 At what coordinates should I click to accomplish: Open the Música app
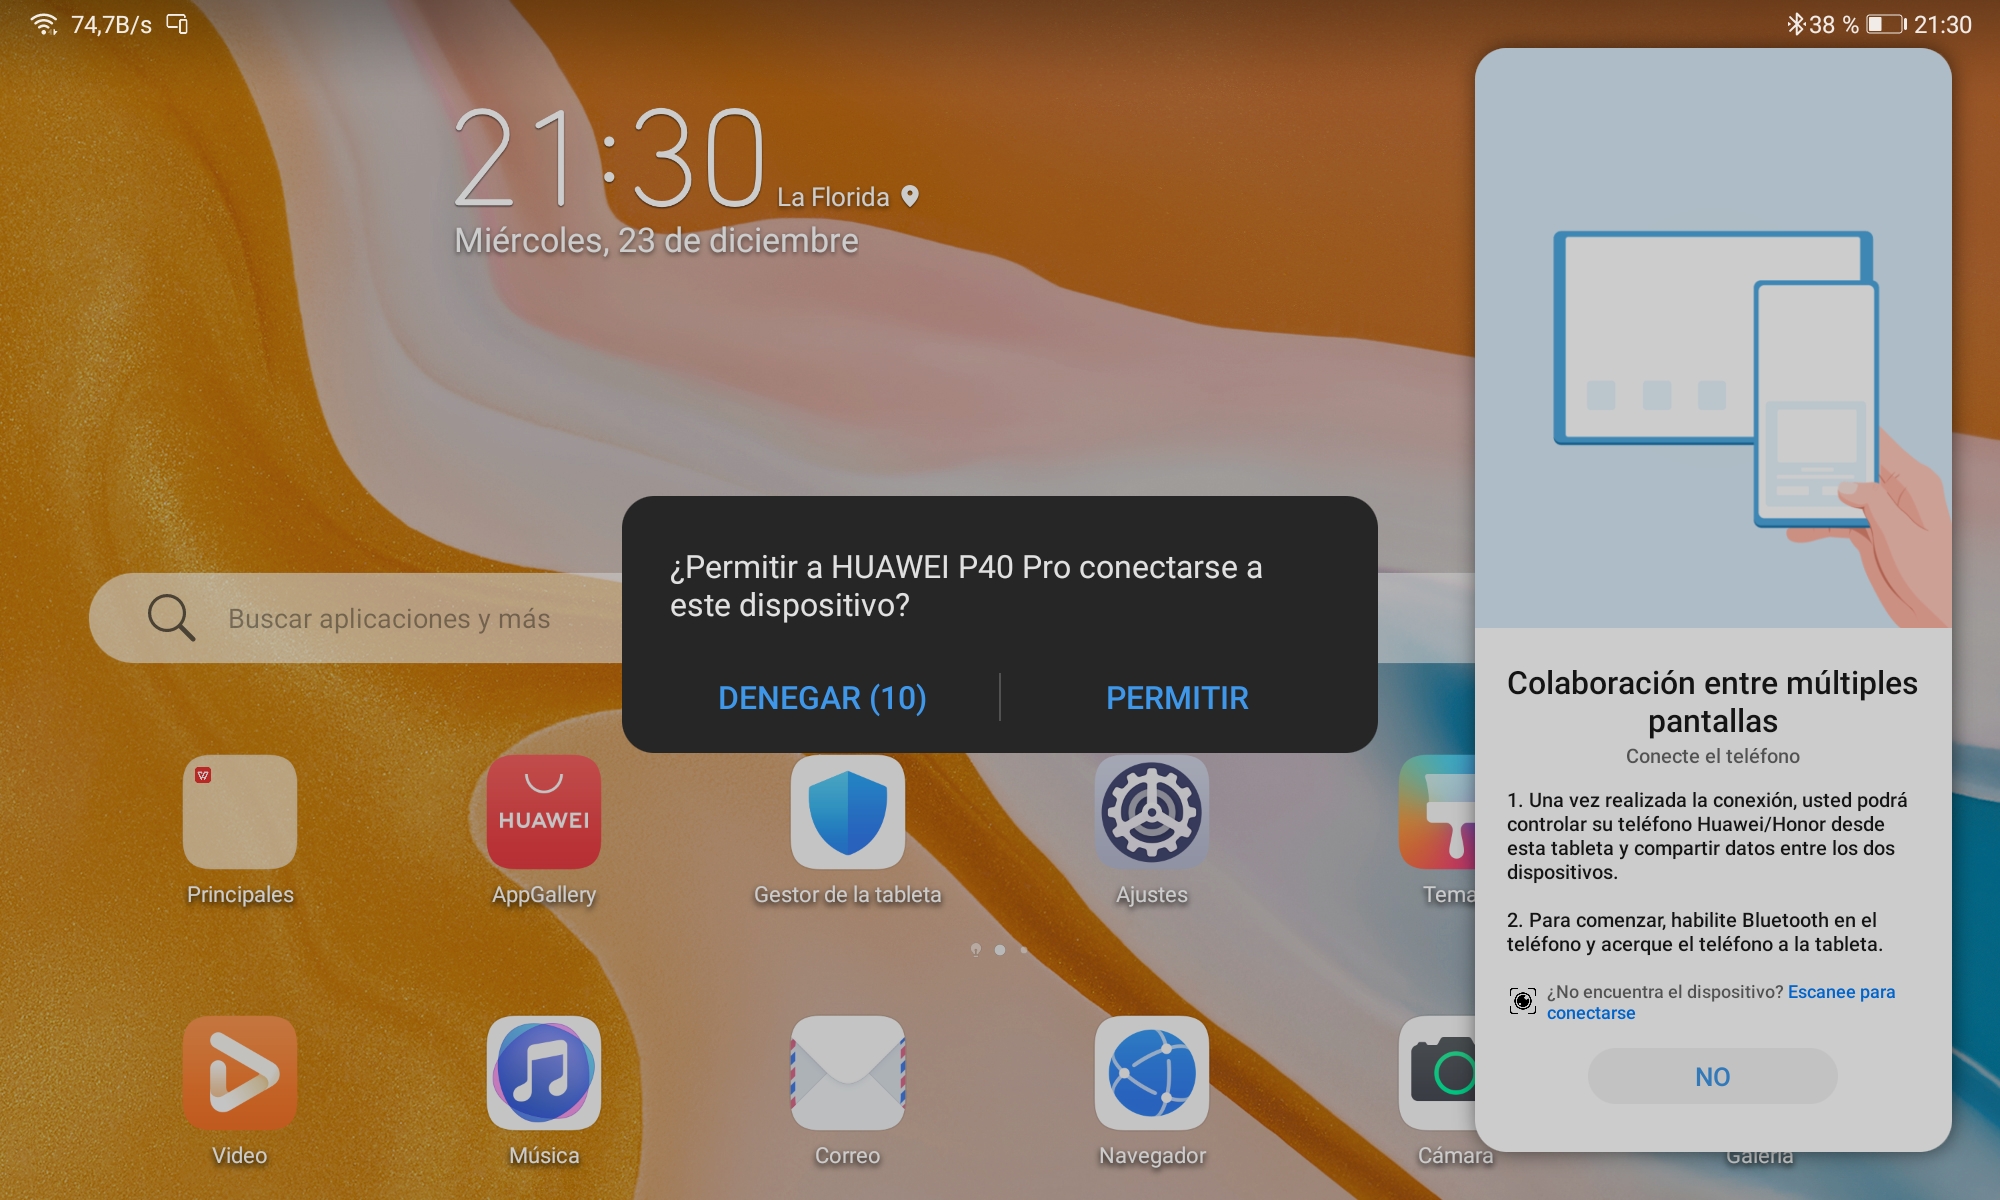click(543, 1073)
